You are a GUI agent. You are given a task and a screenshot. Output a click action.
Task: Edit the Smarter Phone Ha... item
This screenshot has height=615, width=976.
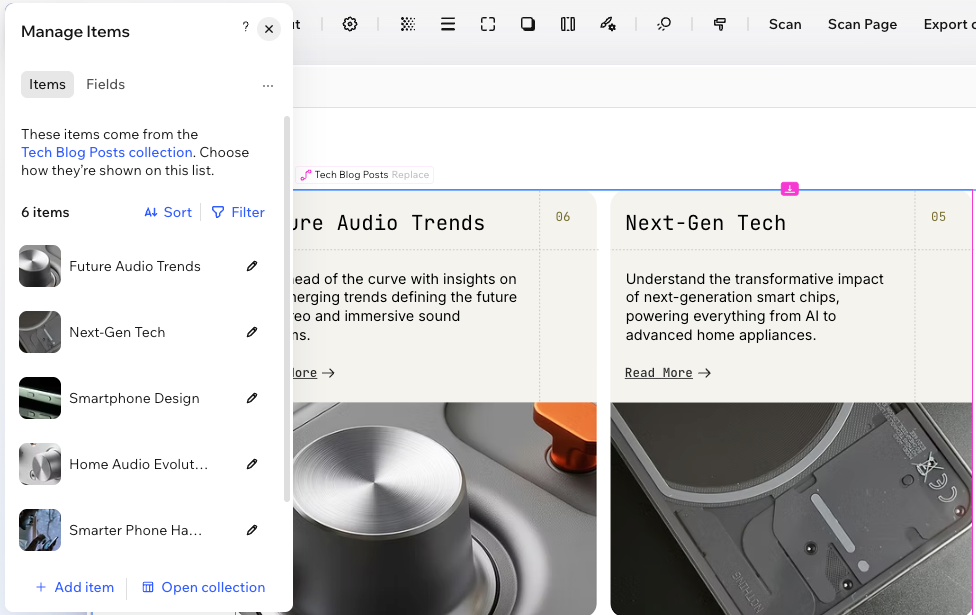point(251,530)
